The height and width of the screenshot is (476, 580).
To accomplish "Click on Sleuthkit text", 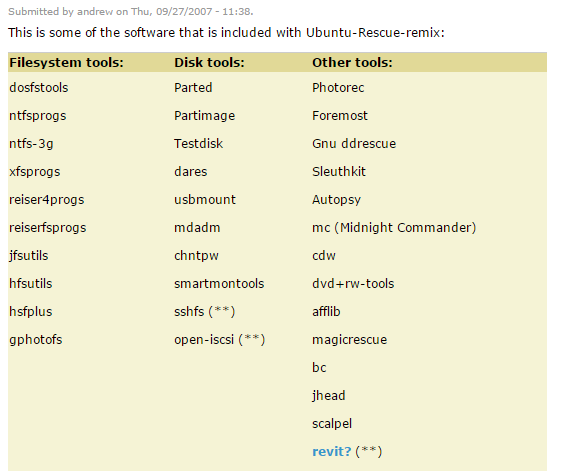I will 339,172.
